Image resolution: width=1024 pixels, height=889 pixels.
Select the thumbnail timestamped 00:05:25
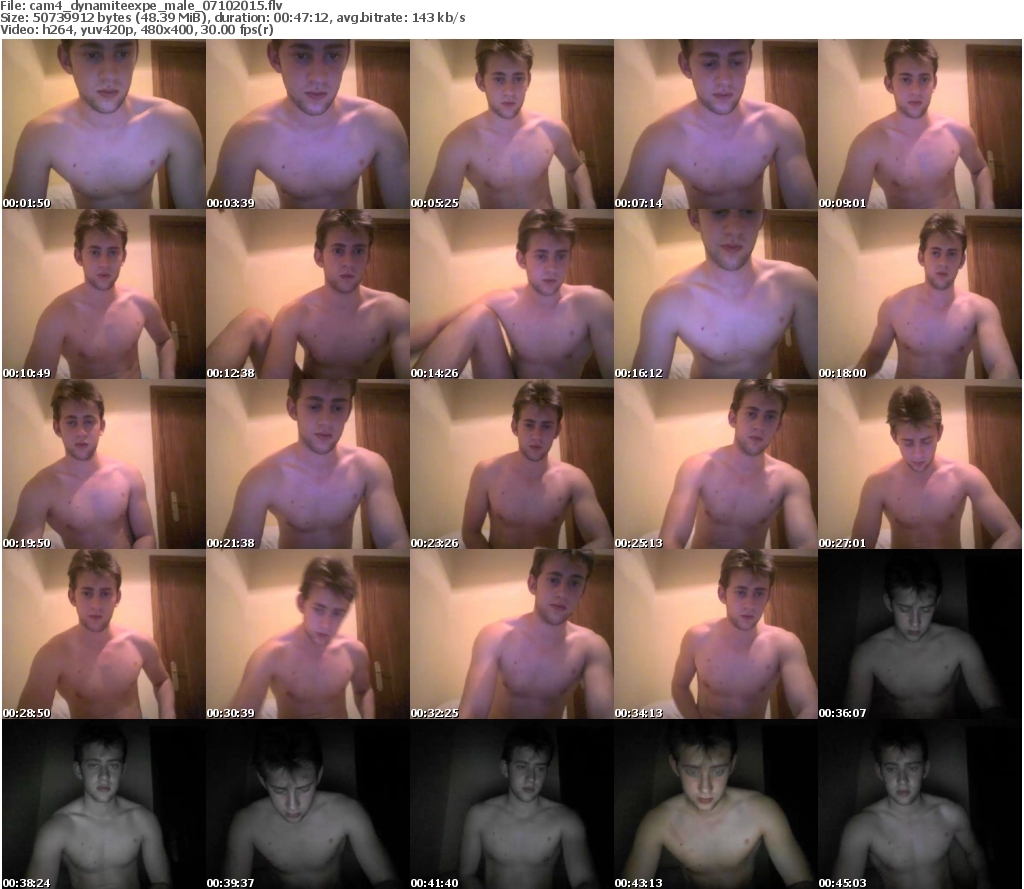coord(511,124)
